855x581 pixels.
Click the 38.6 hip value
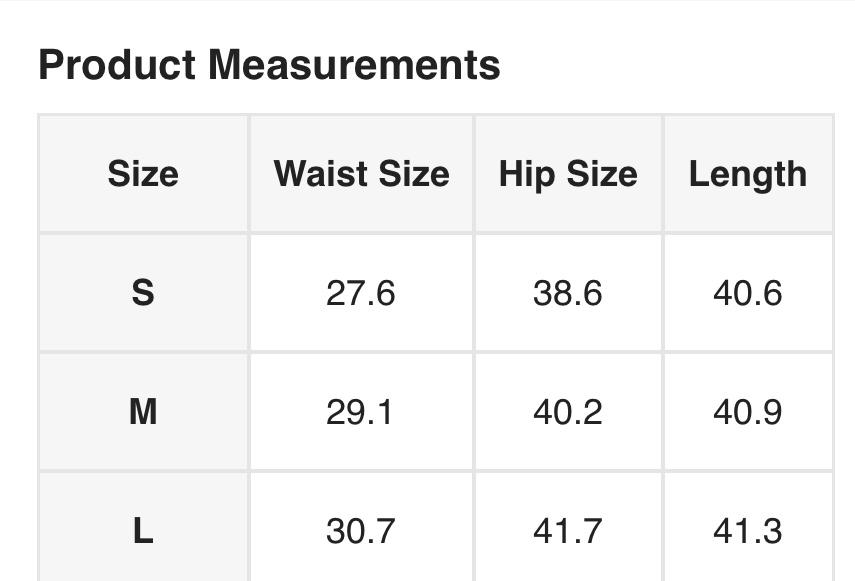[568, 293]
